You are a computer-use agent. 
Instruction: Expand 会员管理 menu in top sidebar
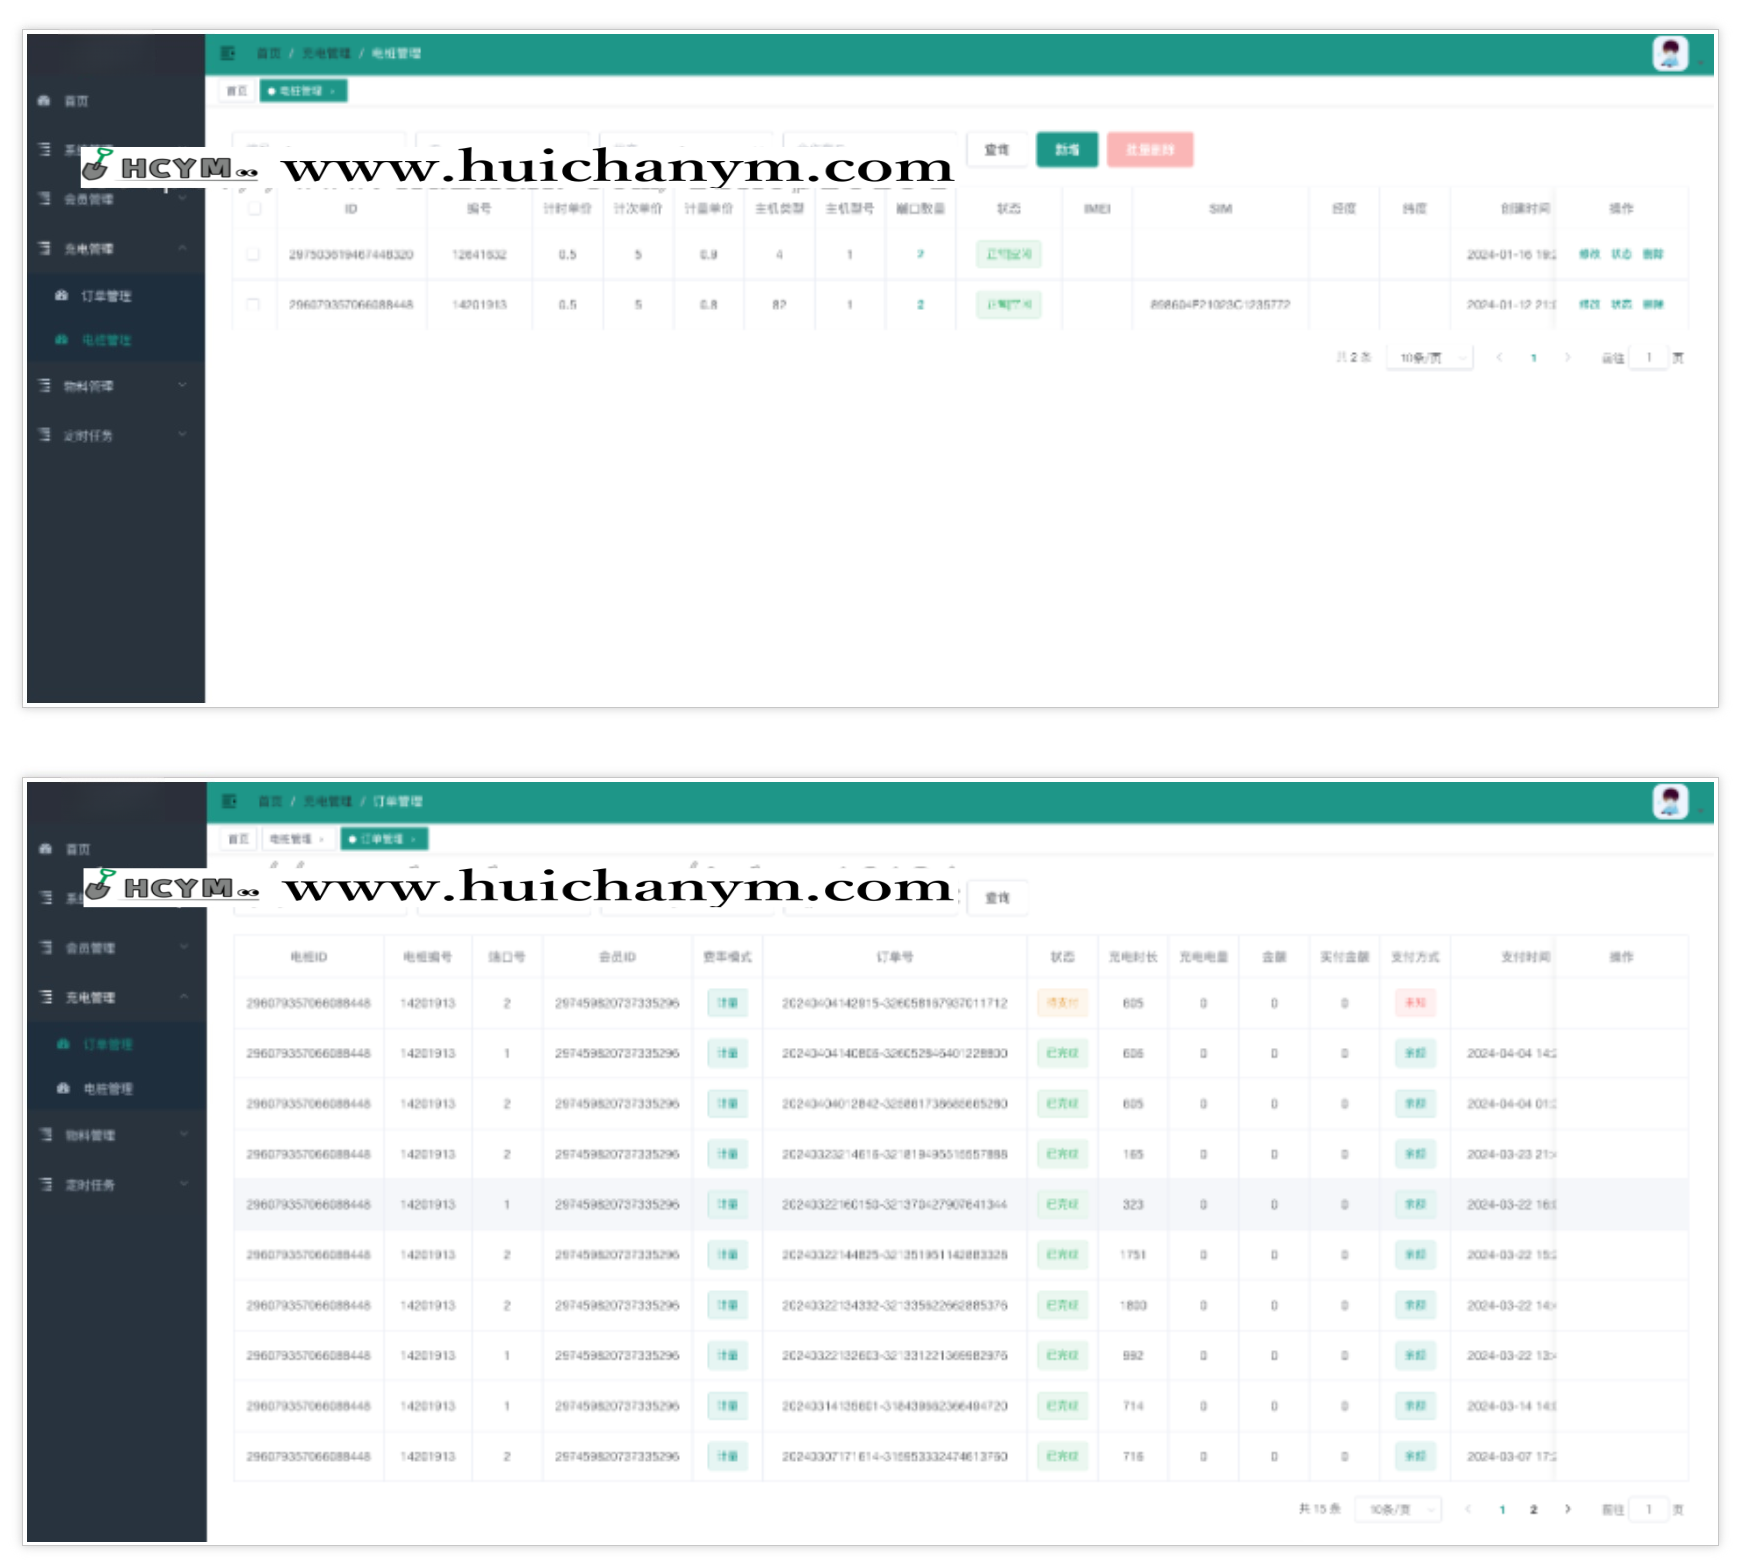[x=110, y=199]
